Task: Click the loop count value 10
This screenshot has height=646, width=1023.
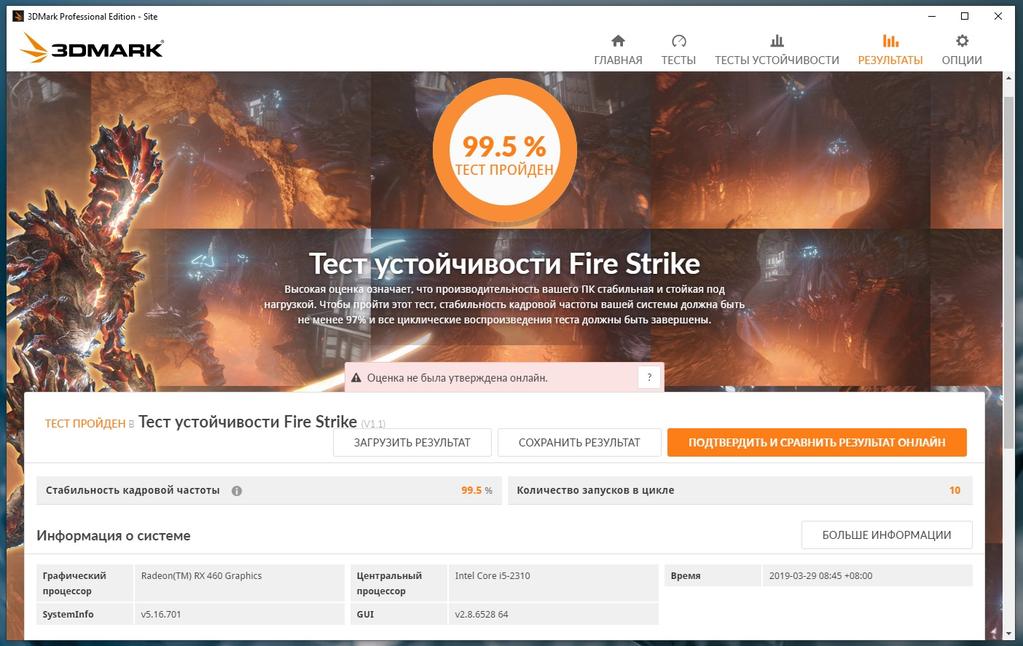Action: click(x=954, y=490)
